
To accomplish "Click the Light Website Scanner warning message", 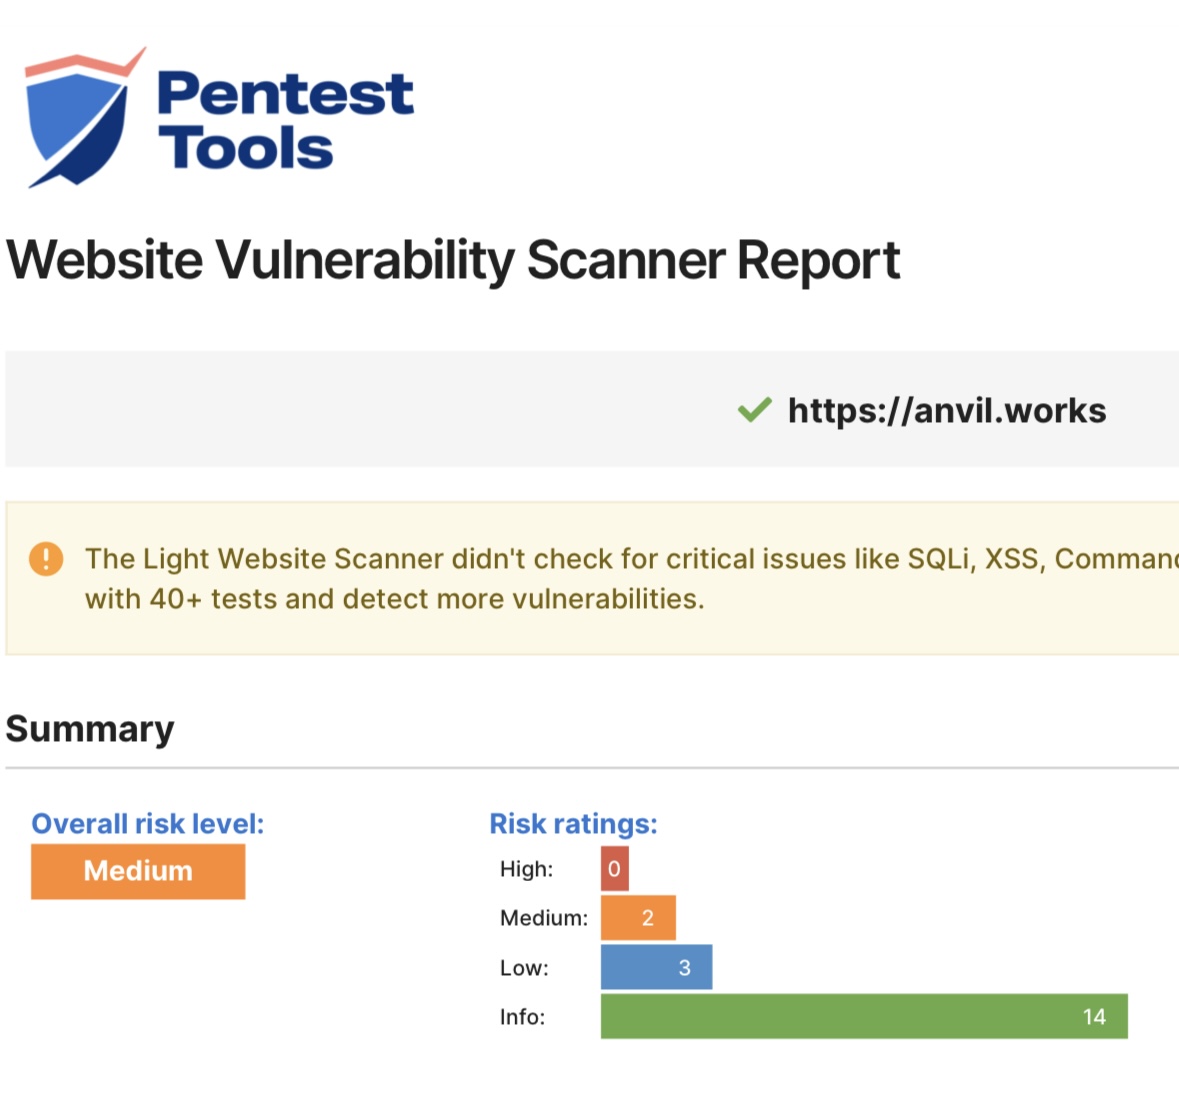I will click(632, 579).
